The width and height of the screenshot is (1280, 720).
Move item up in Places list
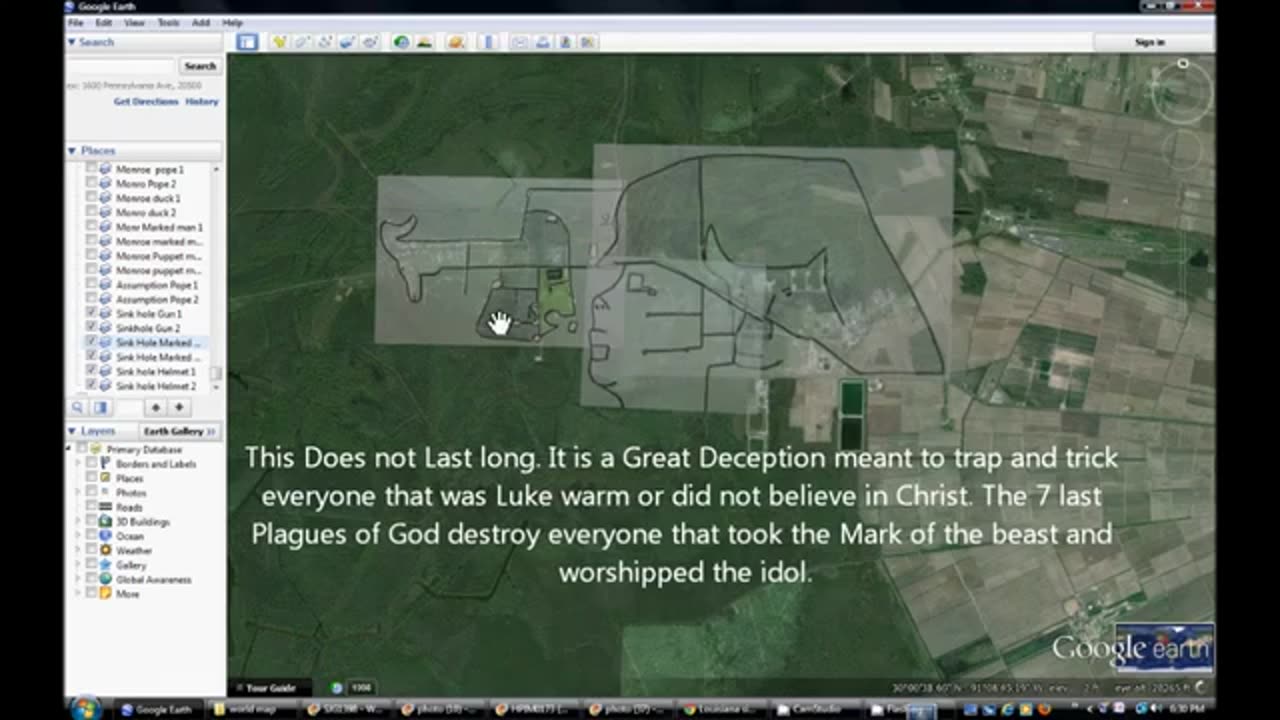point(155,407)
